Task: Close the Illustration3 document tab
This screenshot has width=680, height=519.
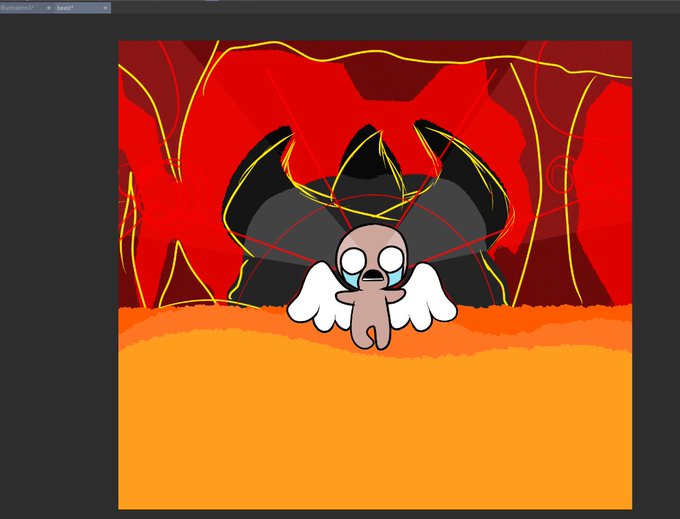Action: point(49,8)
